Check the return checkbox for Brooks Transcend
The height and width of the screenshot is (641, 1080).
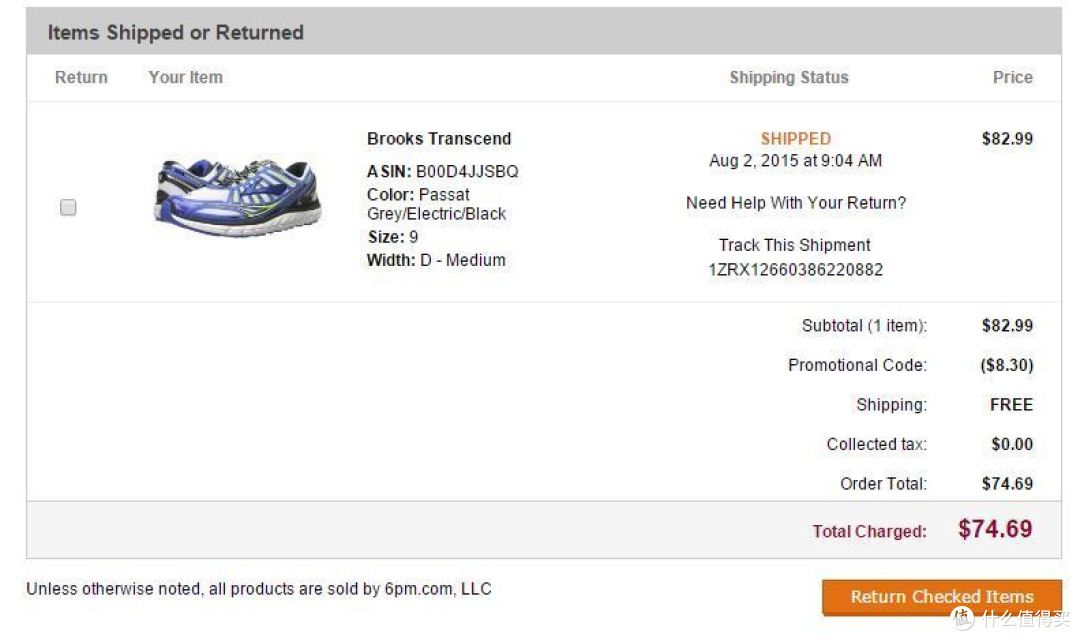[68, 207]
